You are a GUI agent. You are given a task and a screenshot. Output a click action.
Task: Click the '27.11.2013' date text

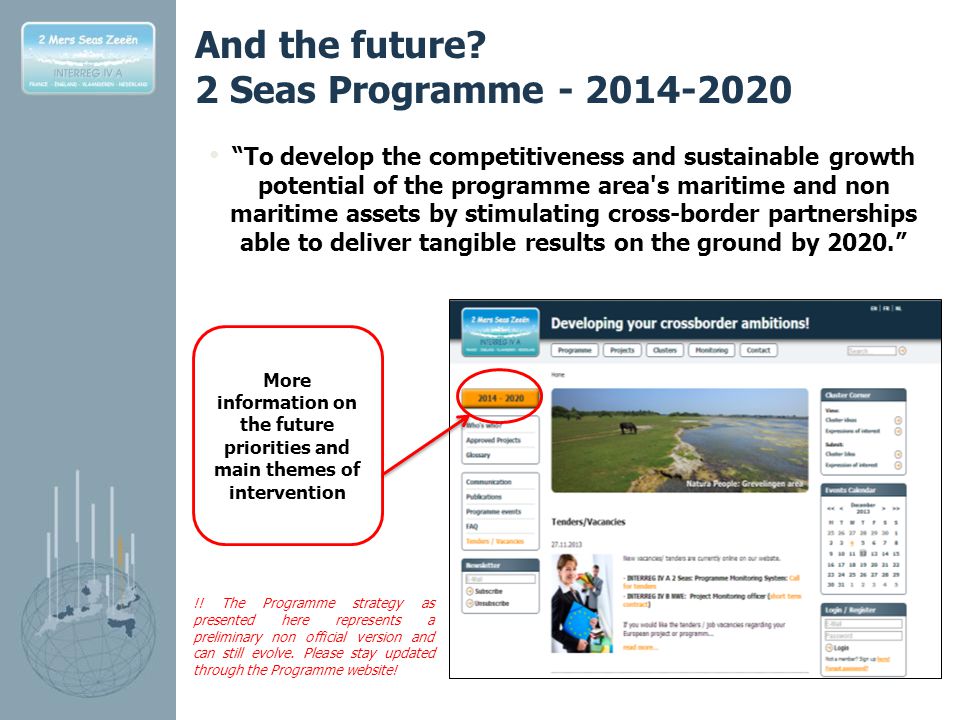click(x=567, y=544)
